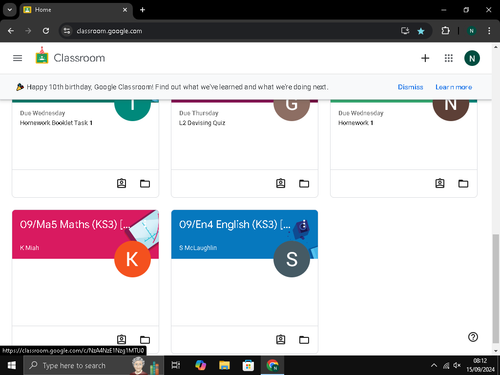This screenshot has height=375, width=500.
Task: Dismiss the birthday banner
Action: tap(410, 87)
